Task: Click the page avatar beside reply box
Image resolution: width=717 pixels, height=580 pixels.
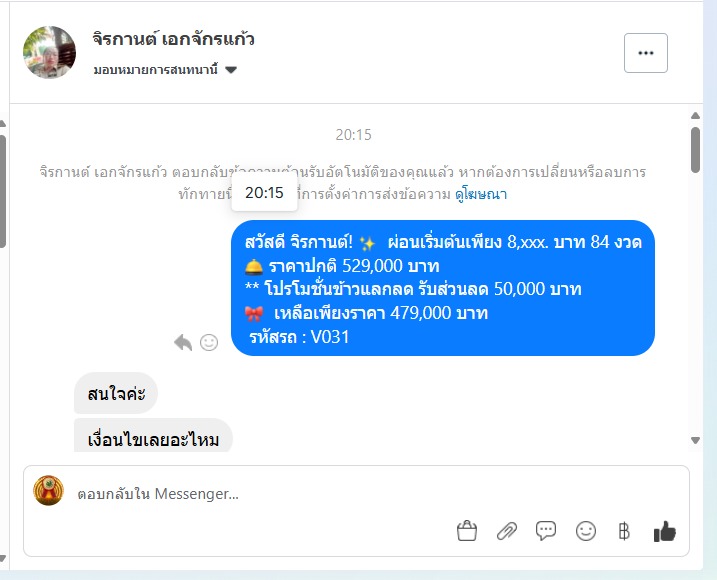Action: pos(48,490)
